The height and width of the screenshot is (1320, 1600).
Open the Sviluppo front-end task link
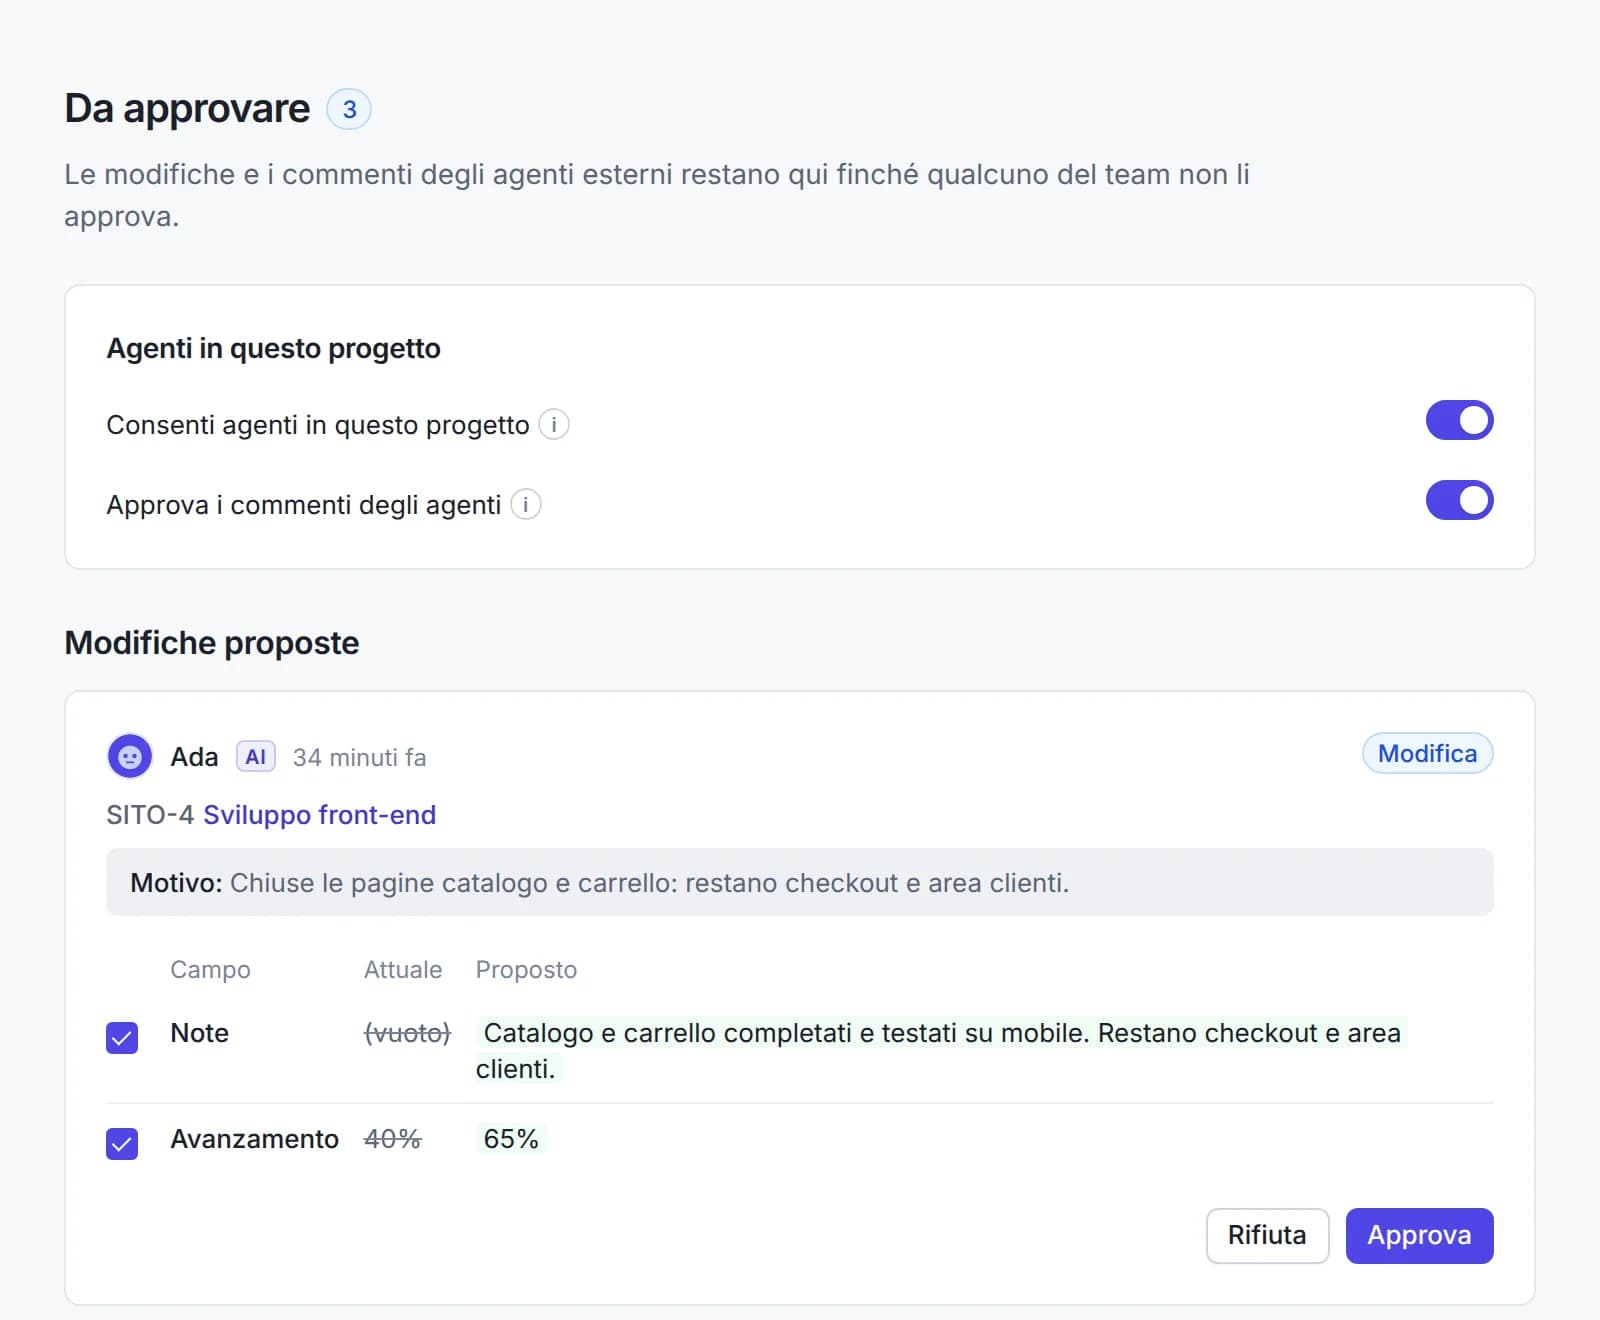320,815
